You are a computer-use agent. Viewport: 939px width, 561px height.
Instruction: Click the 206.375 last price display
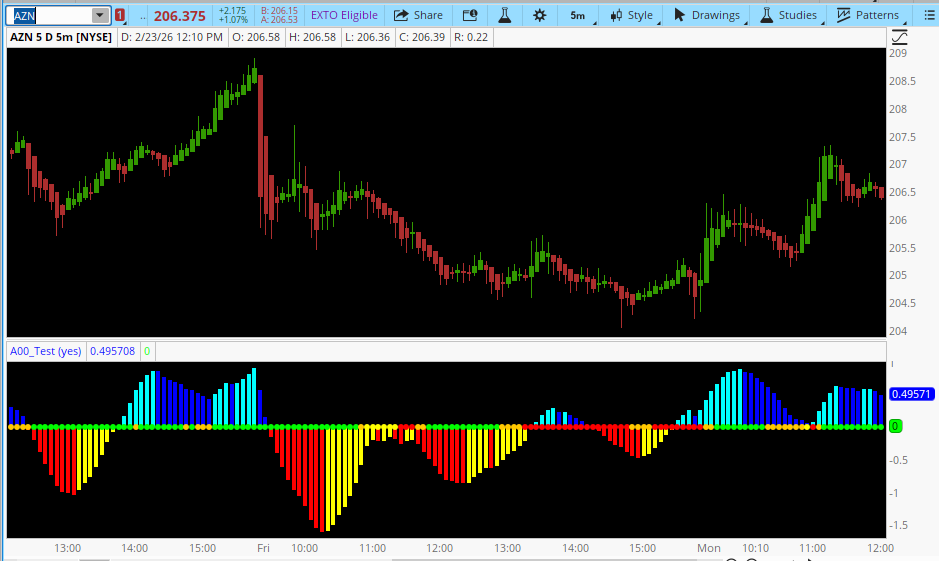tap(180, 16)
